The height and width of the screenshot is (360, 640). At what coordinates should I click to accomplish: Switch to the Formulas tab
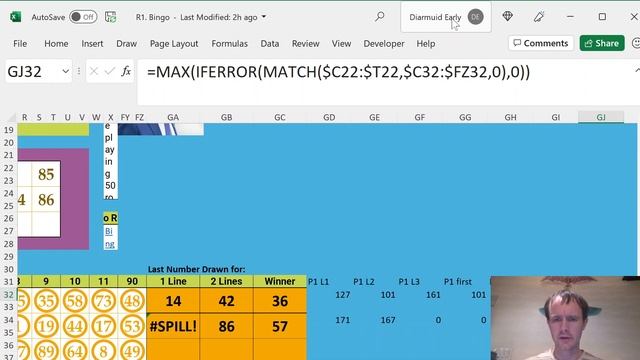point(229,43)
